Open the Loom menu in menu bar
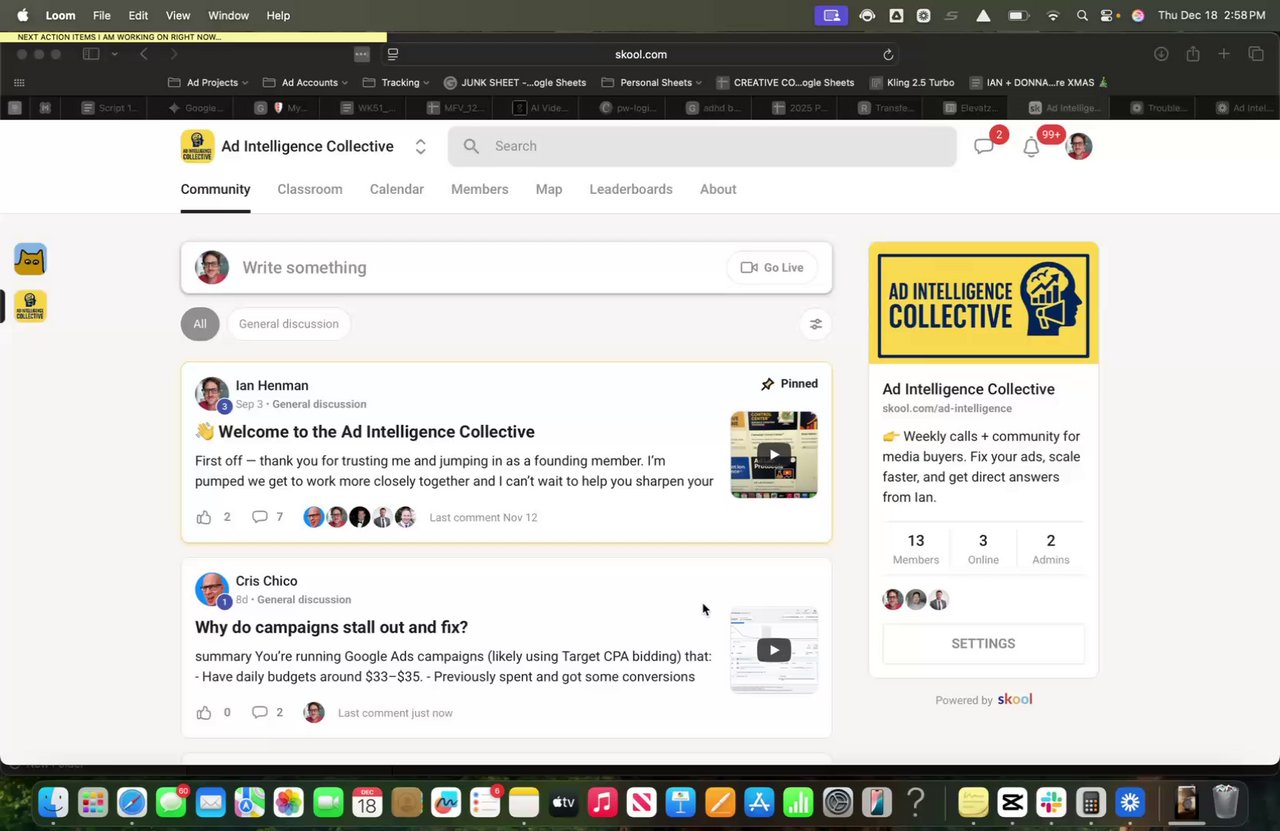The height and width of the screenshot is (831, 1280). pyautogui.click(x=61, y=15)
